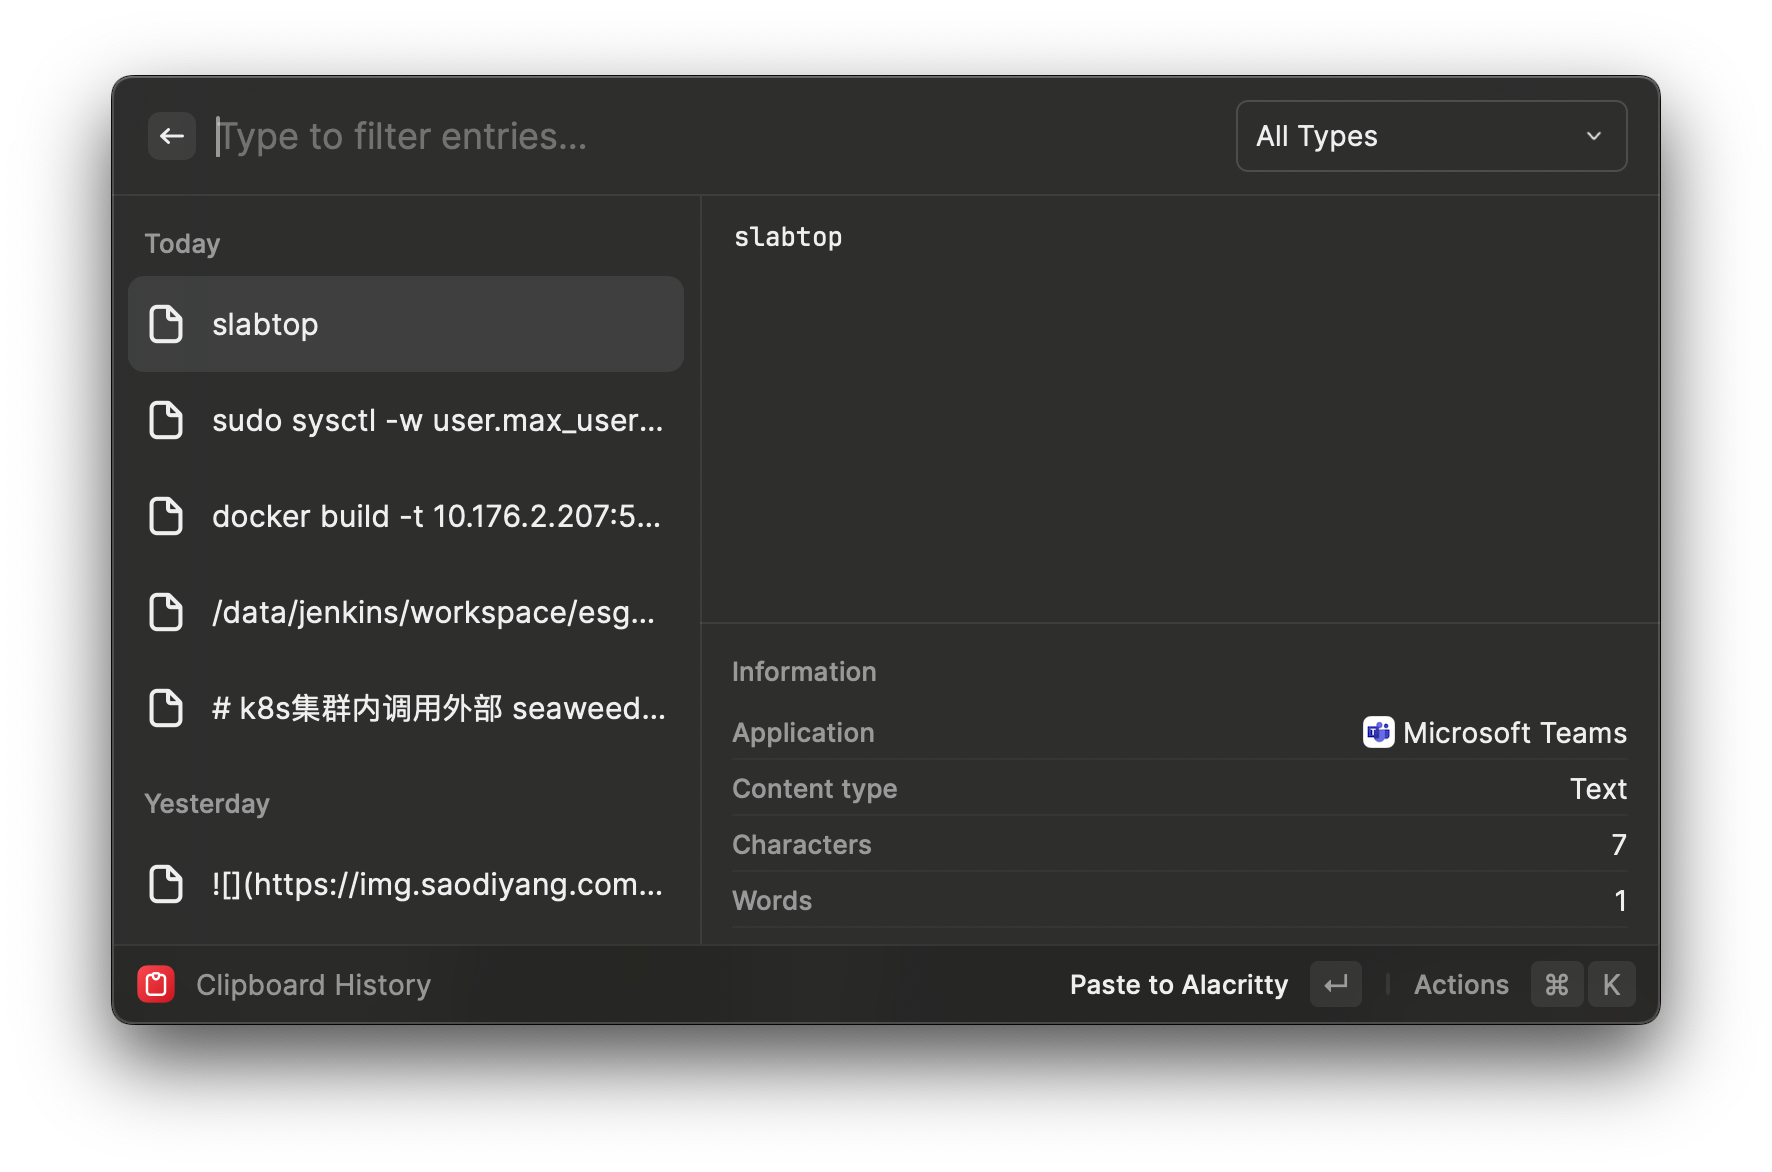Focus the filter entries search field
The image size is (1772, 1172).
(x=700, y=136)
